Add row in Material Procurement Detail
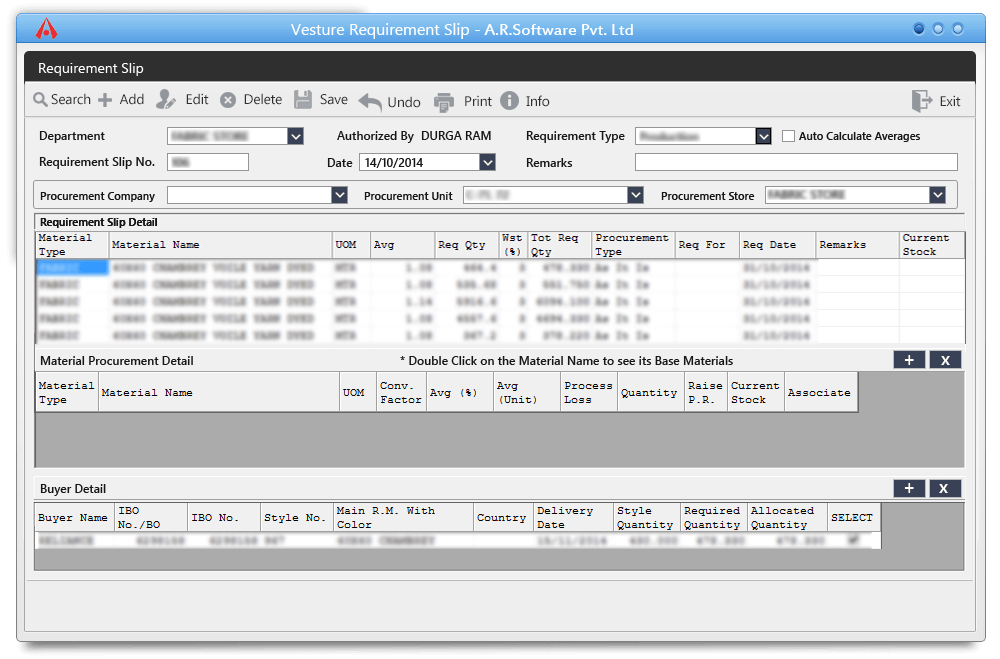 (909, 360)
